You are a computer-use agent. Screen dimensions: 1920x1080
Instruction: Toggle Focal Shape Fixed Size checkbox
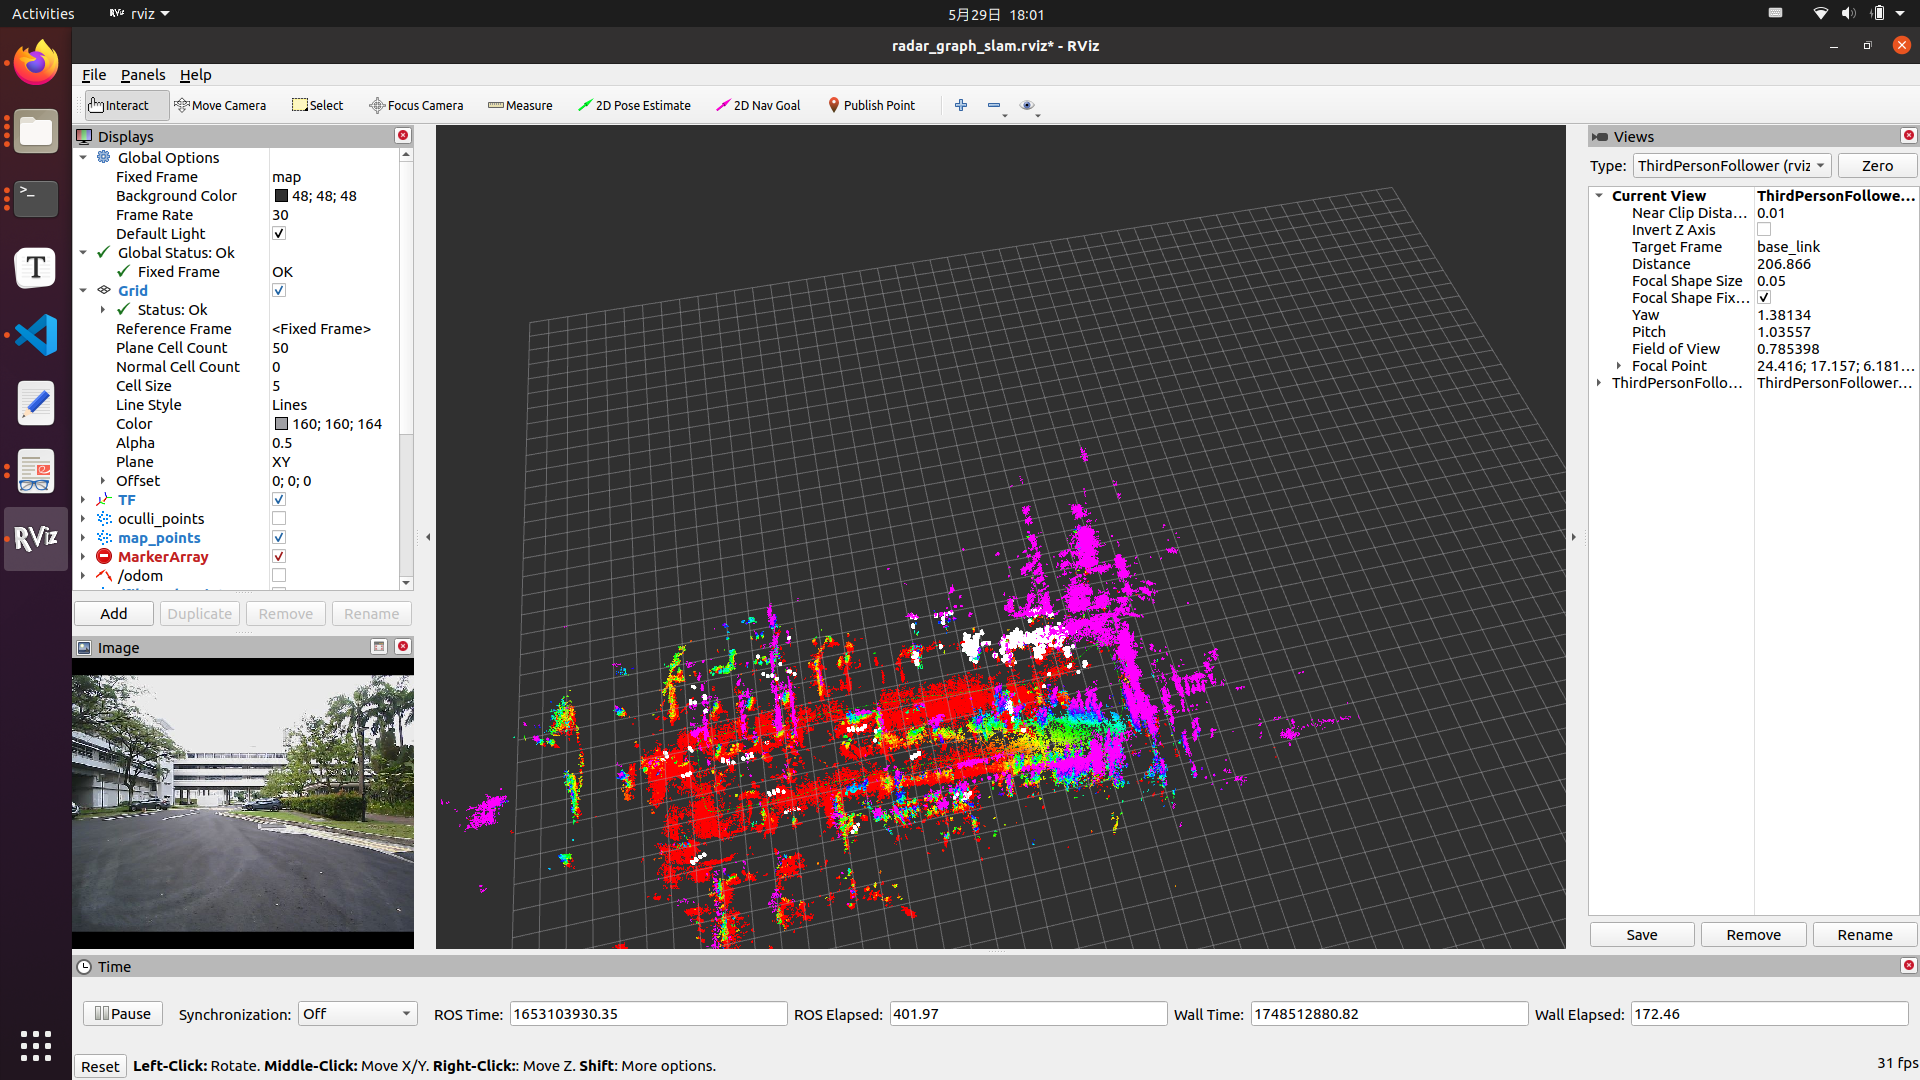[x=1764, y=298]
